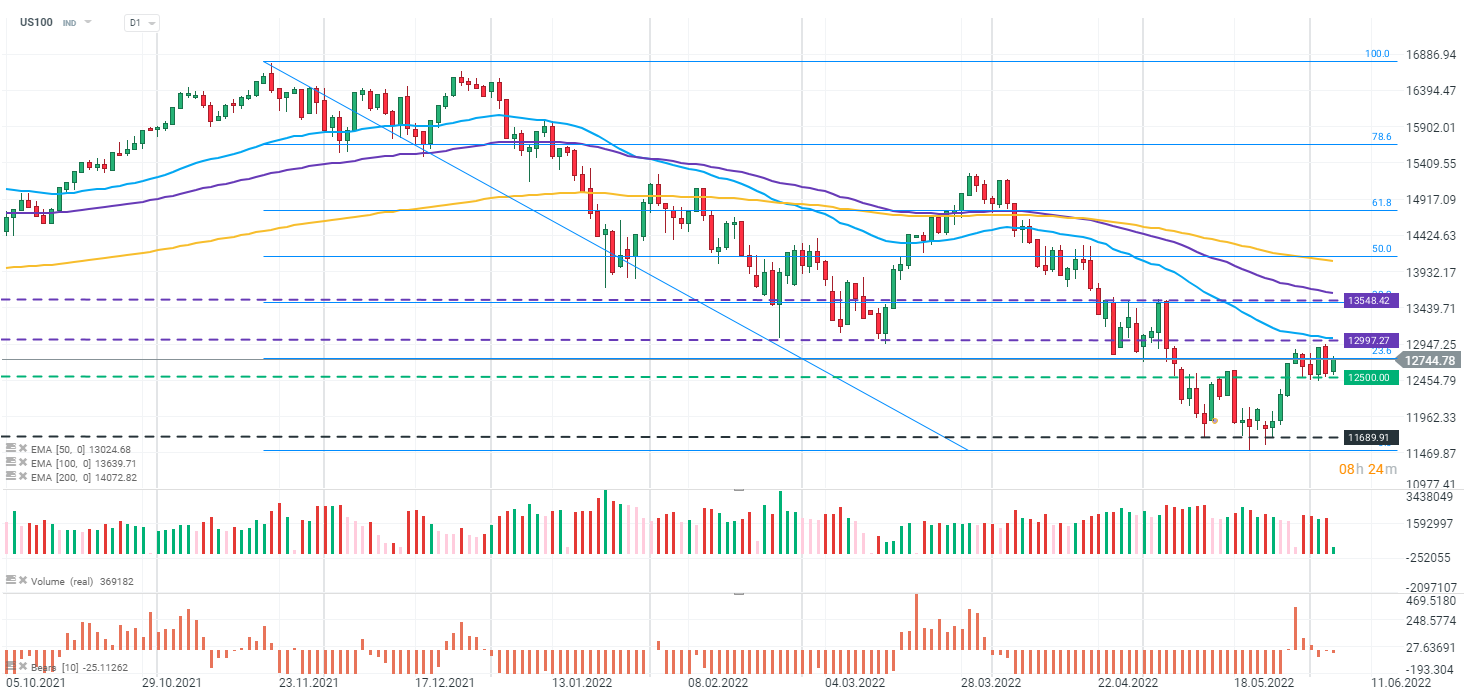
Task: Click the current price 12744.78 tag
Action: [x=1428, y=360]
